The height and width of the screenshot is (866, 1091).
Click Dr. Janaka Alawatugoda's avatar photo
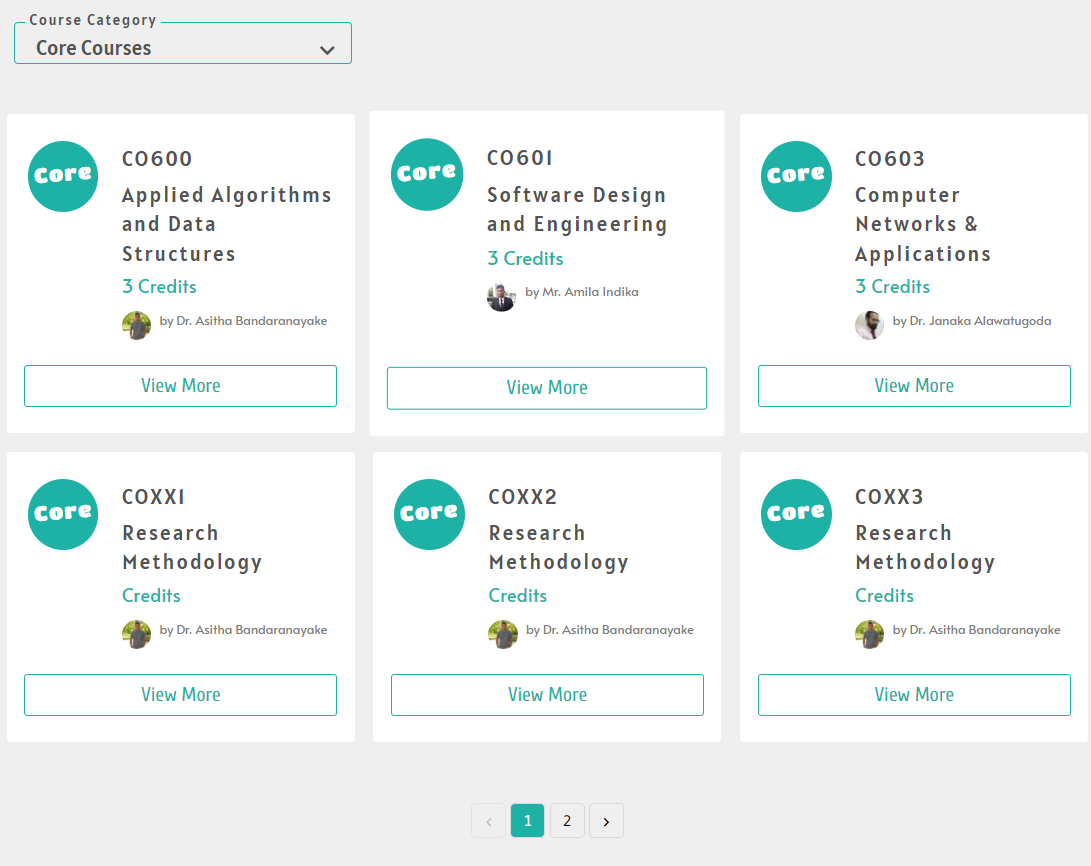coord(870,326)
